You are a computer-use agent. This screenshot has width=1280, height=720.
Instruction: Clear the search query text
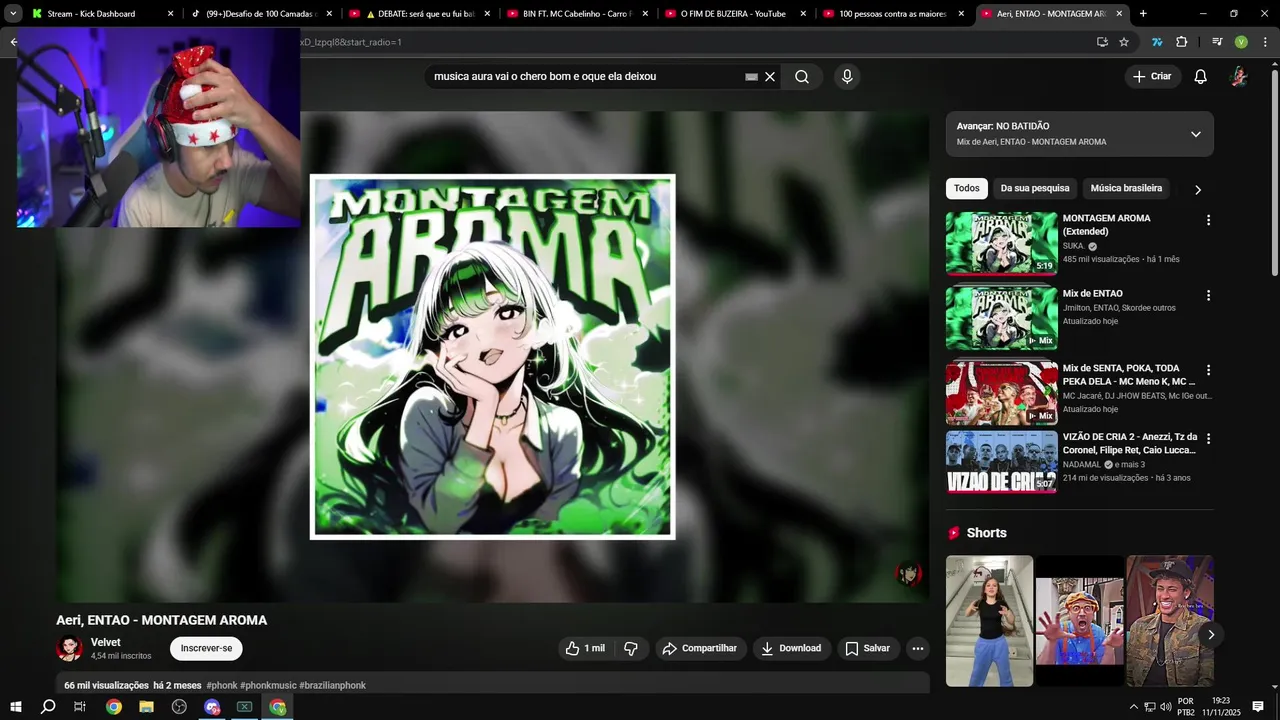770,77
